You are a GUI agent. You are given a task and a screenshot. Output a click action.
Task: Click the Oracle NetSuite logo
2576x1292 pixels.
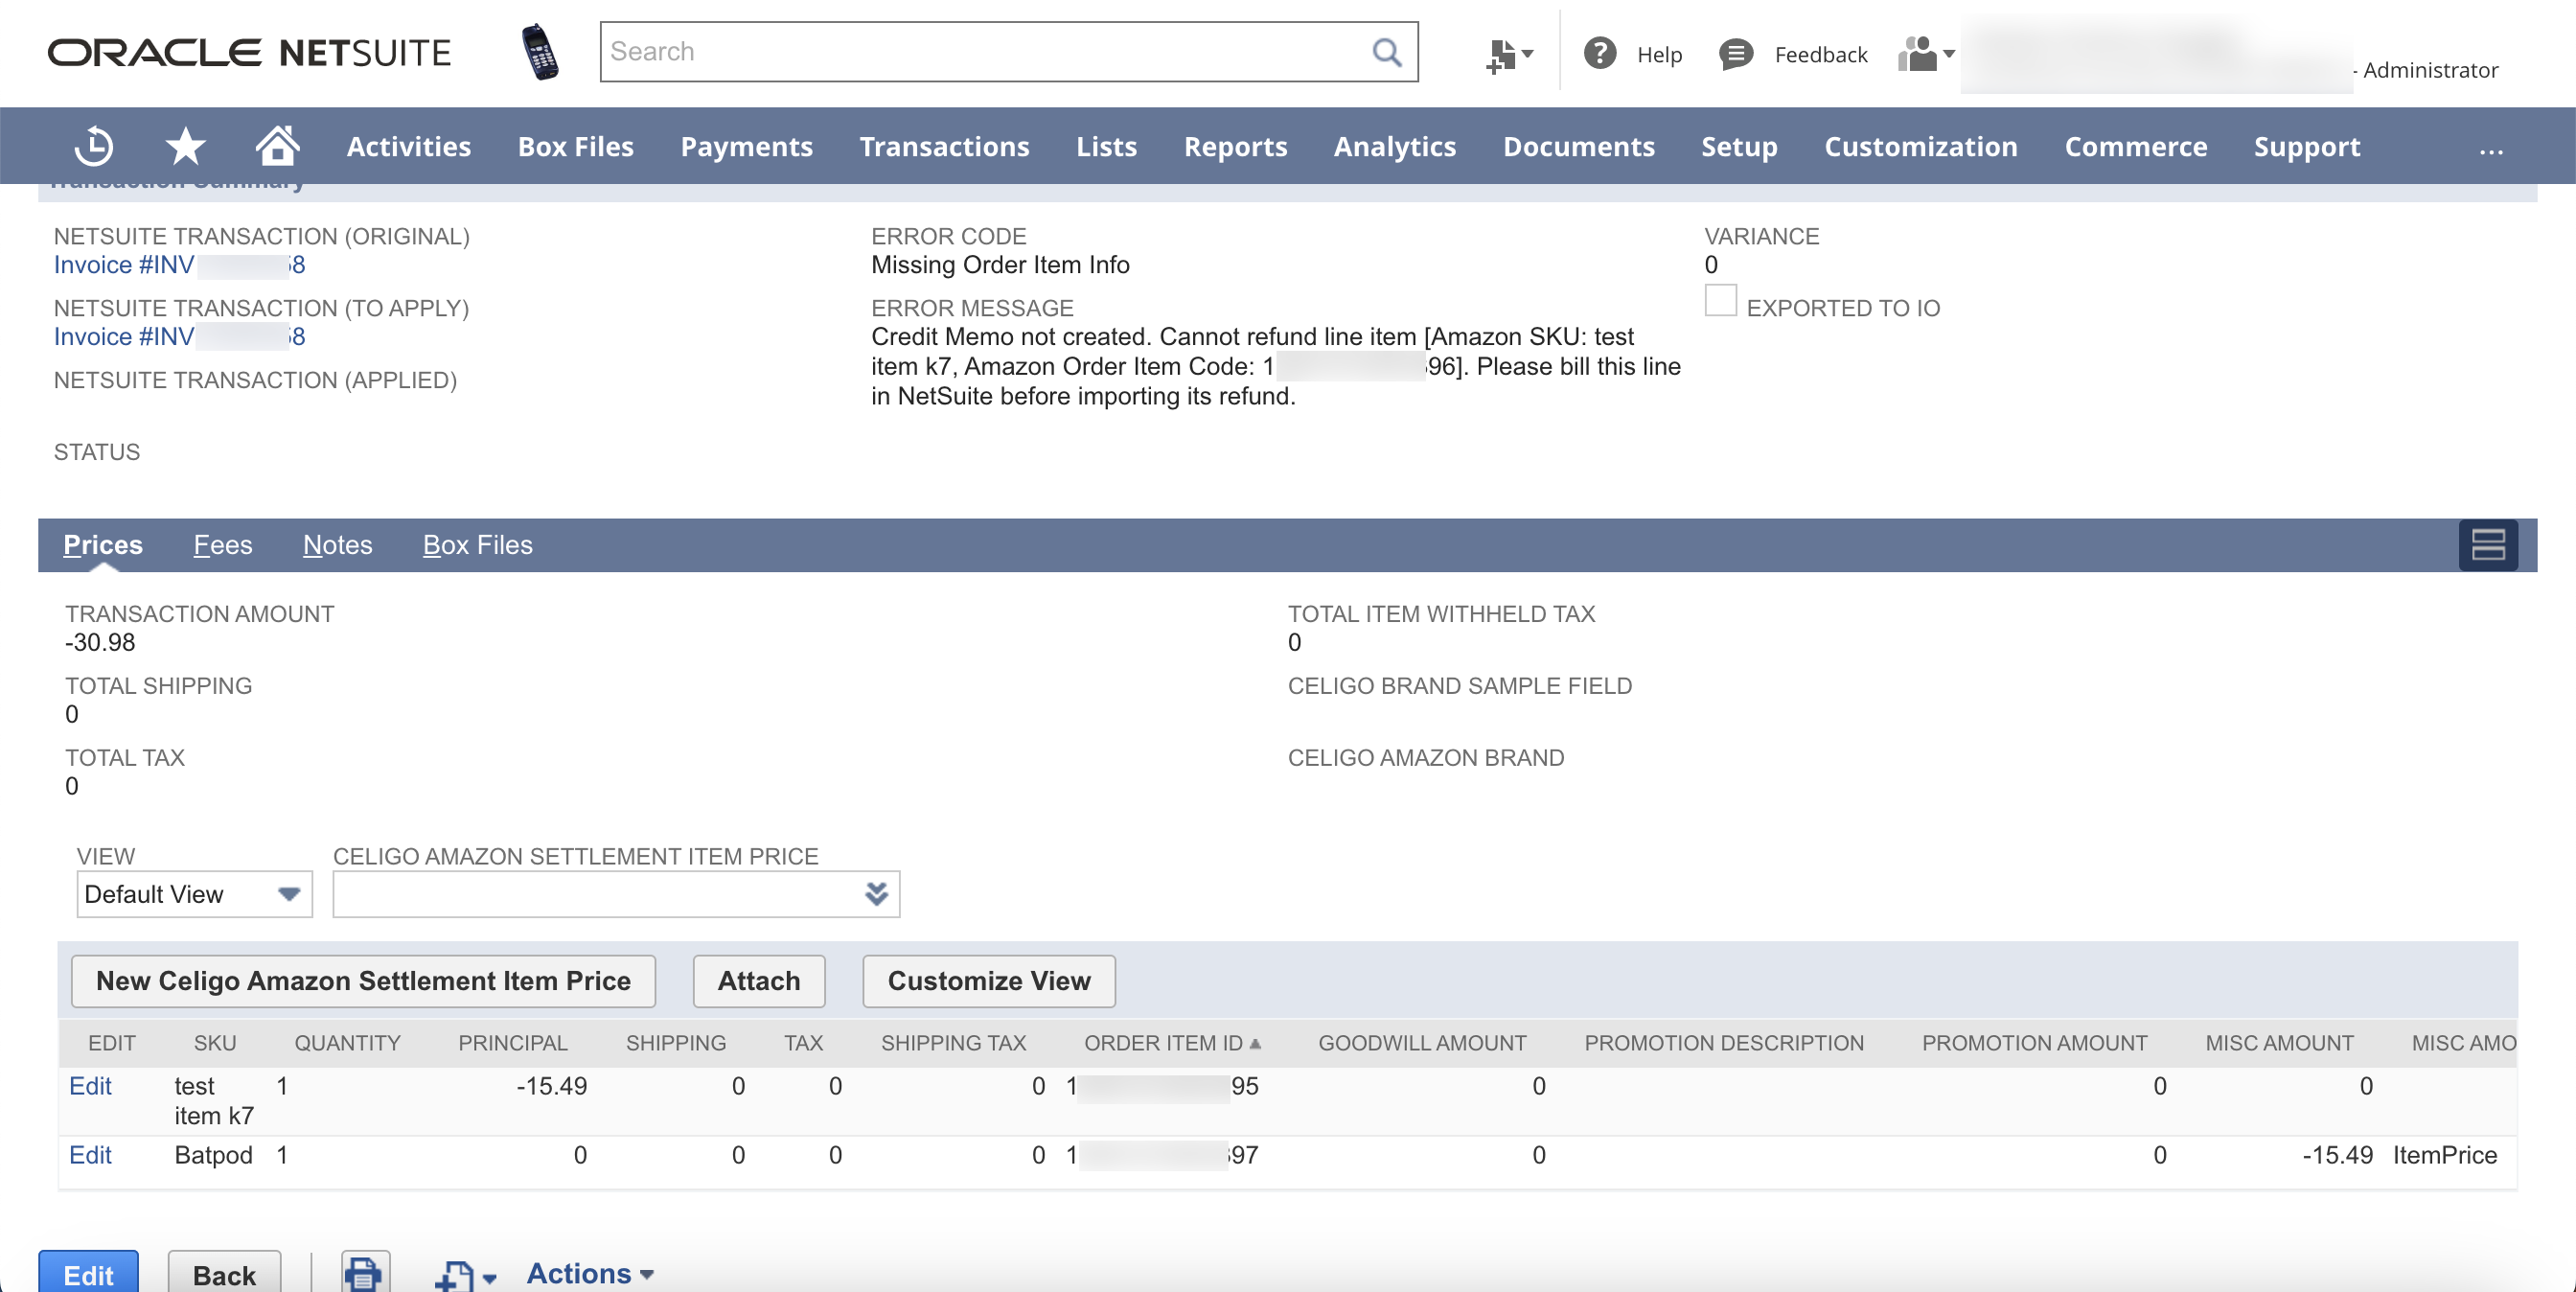coord(250,53)
